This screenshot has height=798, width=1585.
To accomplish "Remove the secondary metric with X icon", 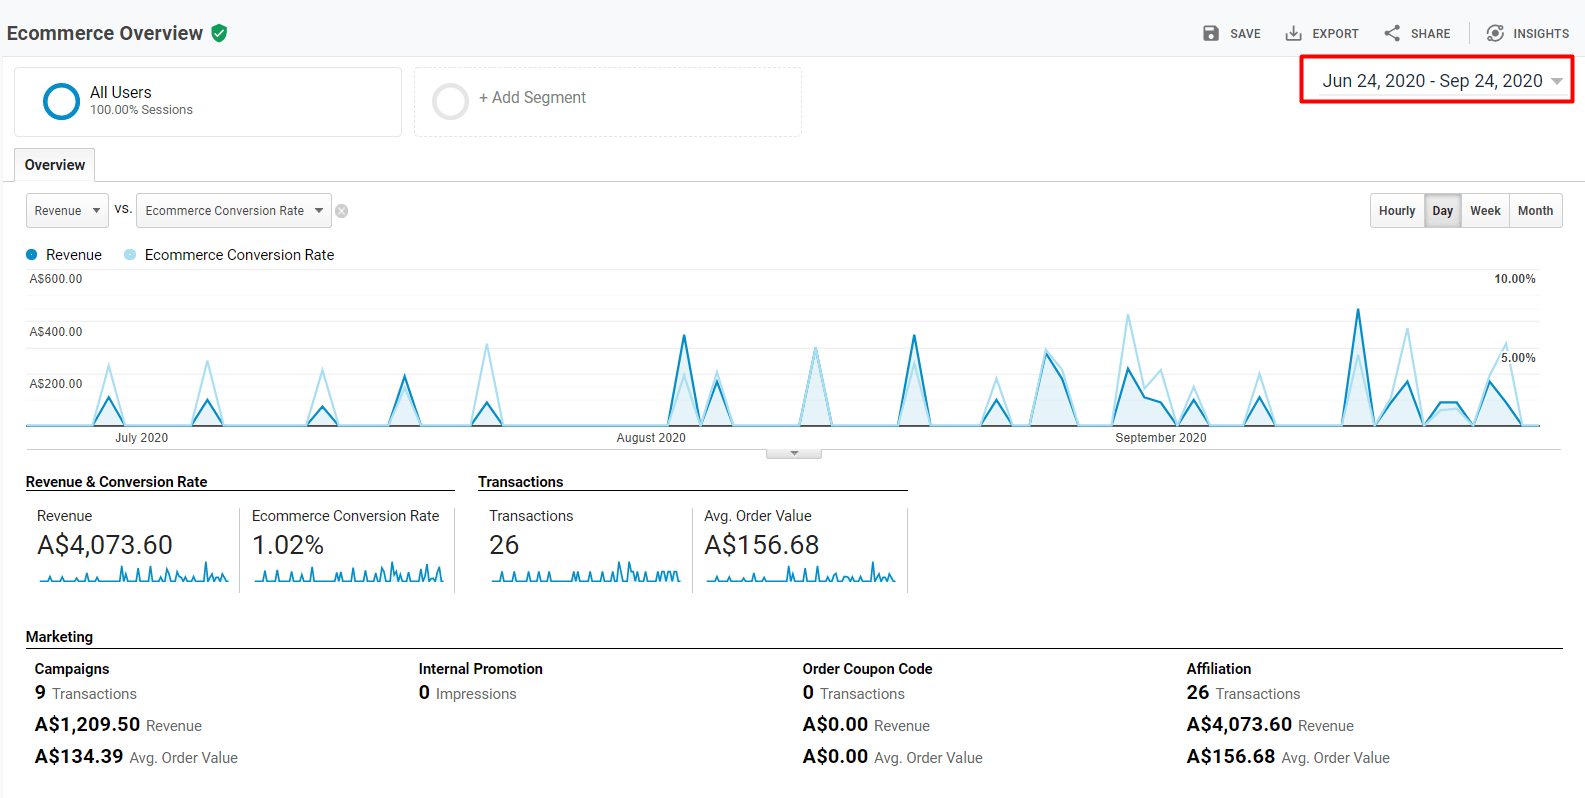I will coord(342,211).
